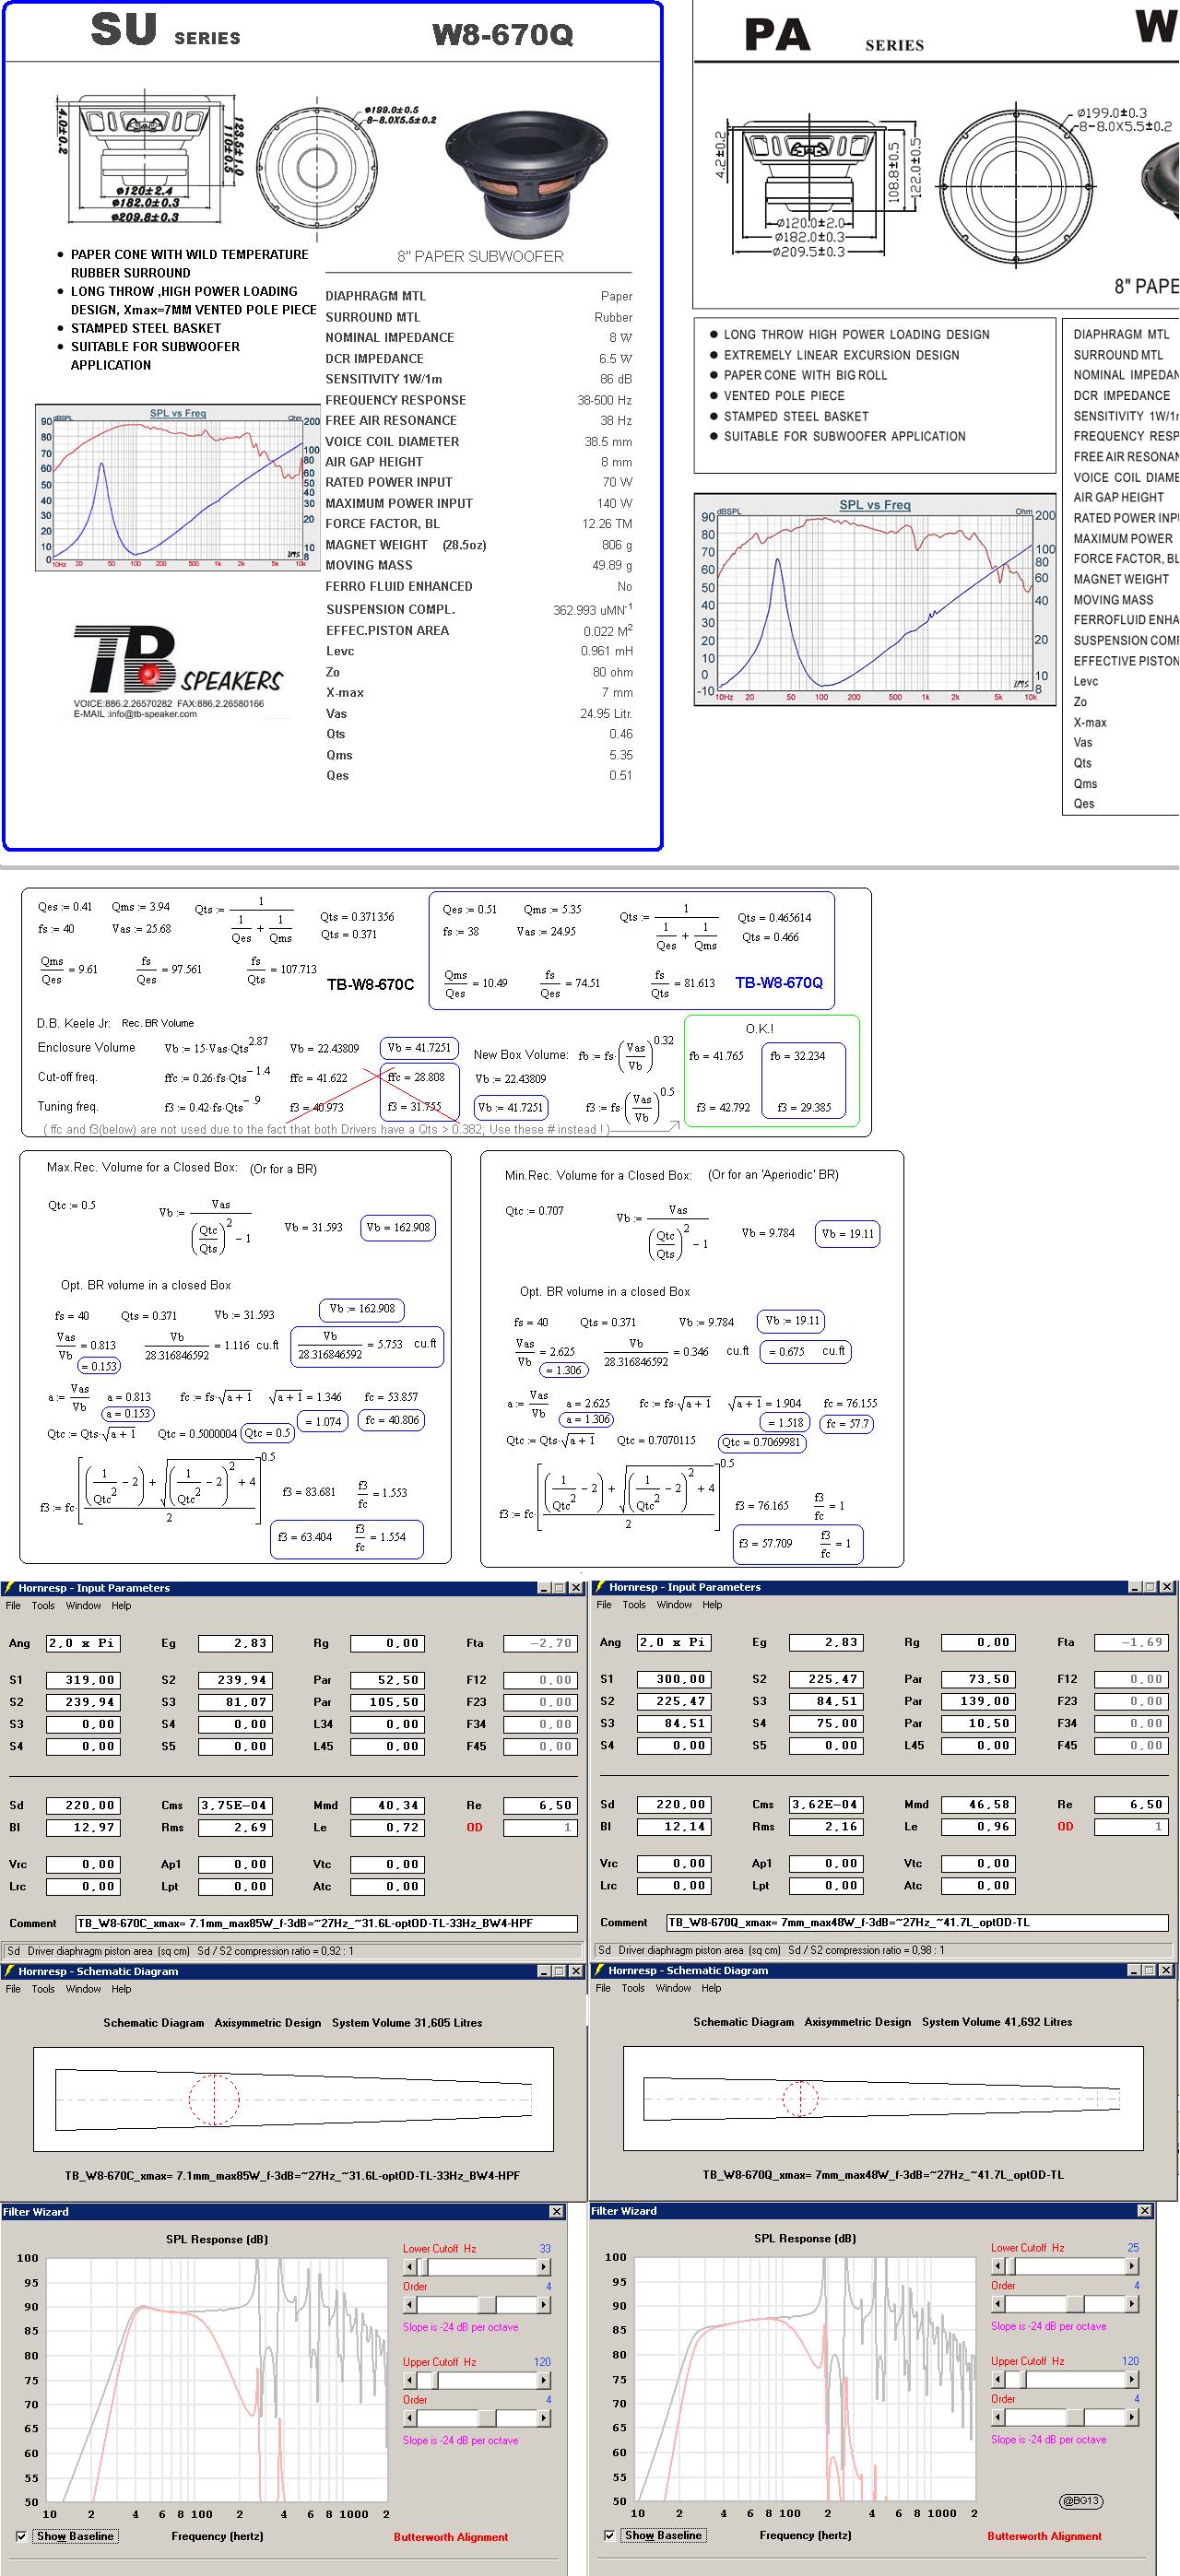Click the Sd field 220,00 in left Input Parameters
The width and height of the screenshot is (1180, 2576).
(84, 1805)
